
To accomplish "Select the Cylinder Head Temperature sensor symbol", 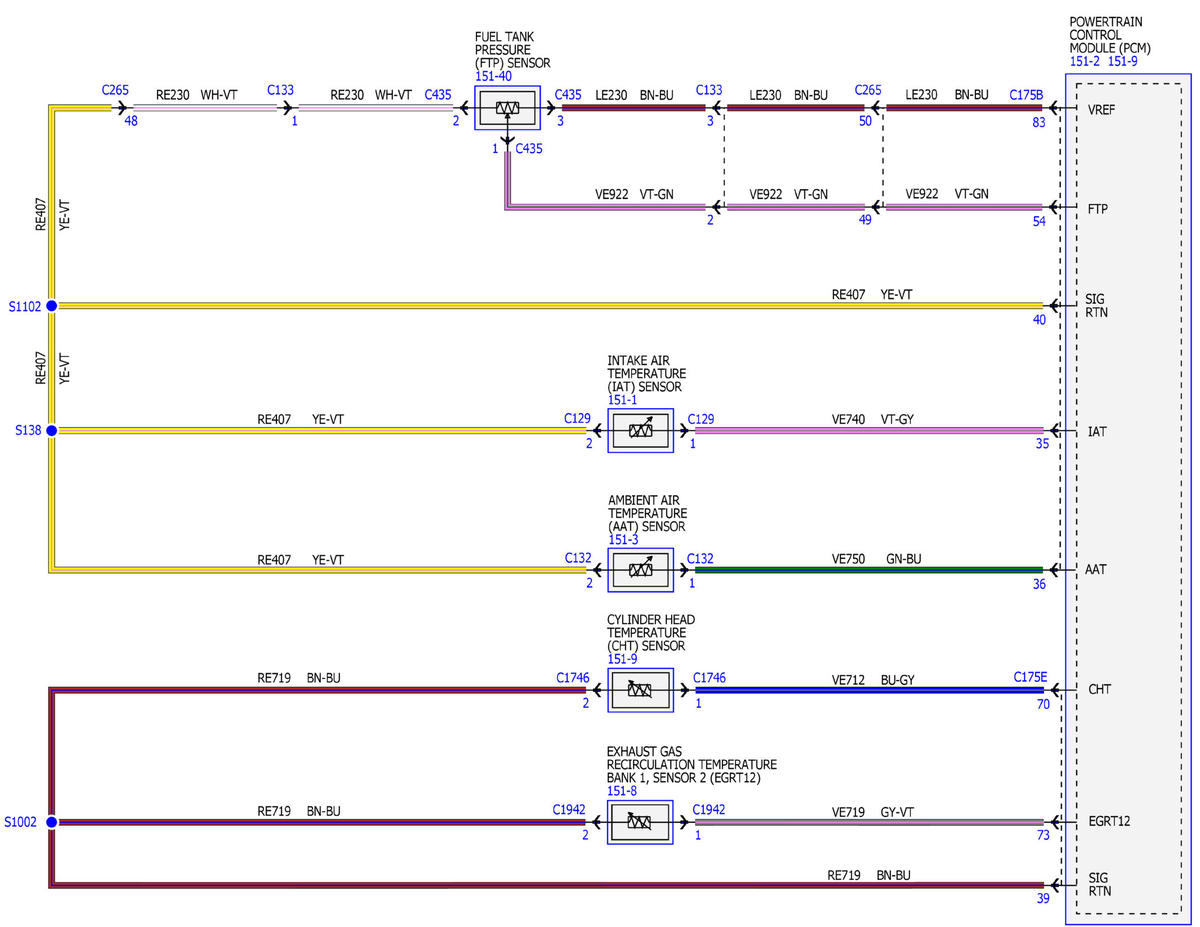I will point(640,689).
